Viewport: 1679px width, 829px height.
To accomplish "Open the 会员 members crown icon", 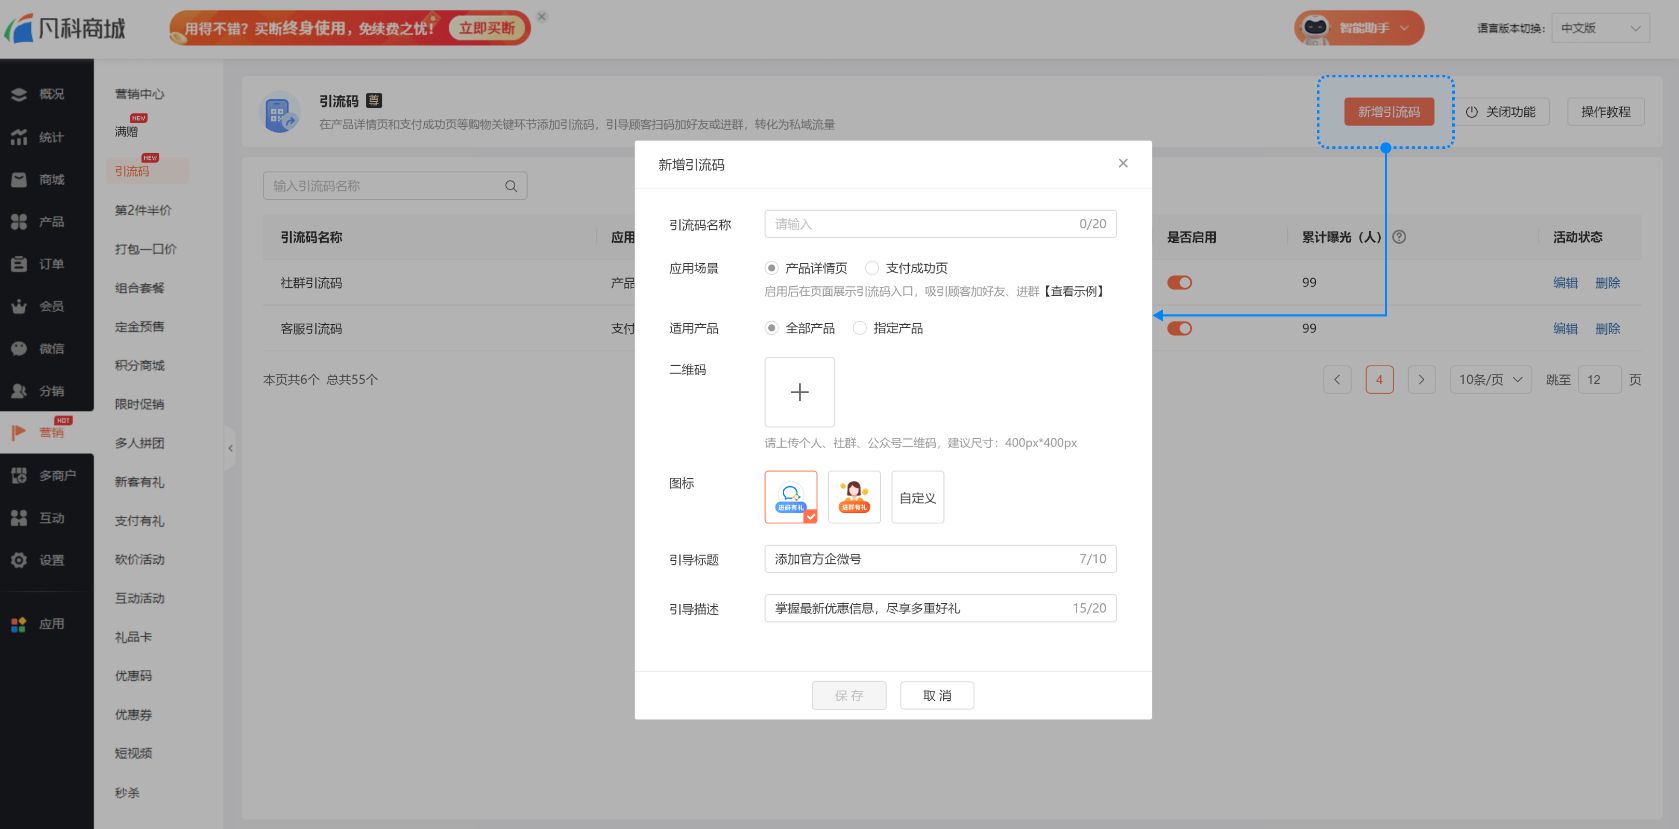I will click(x=19, y=307).
